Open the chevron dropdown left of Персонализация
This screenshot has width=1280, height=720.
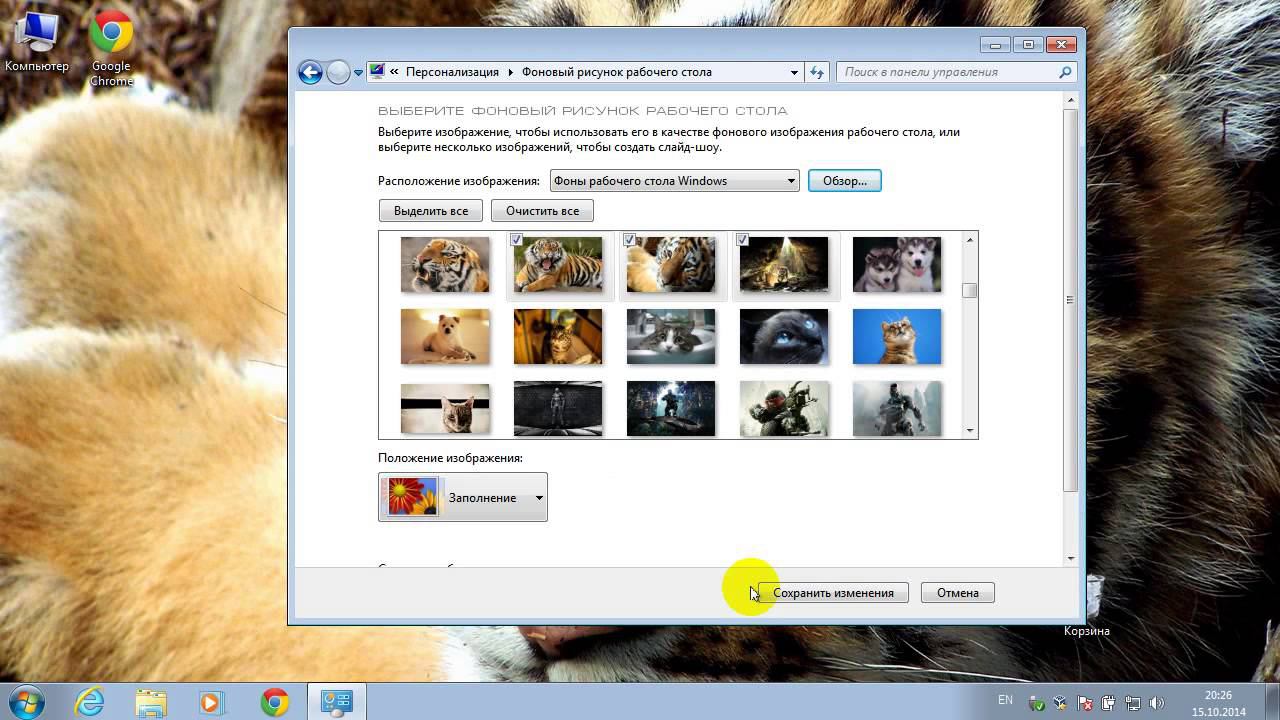395,72
